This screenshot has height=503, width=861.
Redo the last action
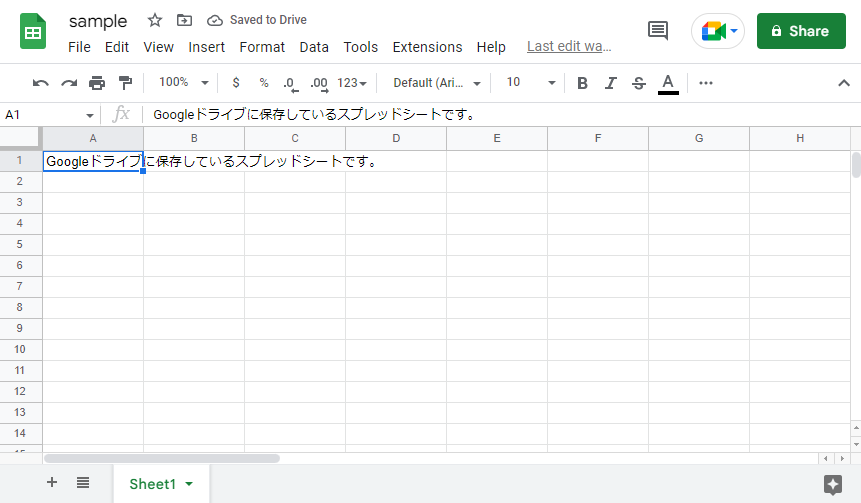(69, 83)
